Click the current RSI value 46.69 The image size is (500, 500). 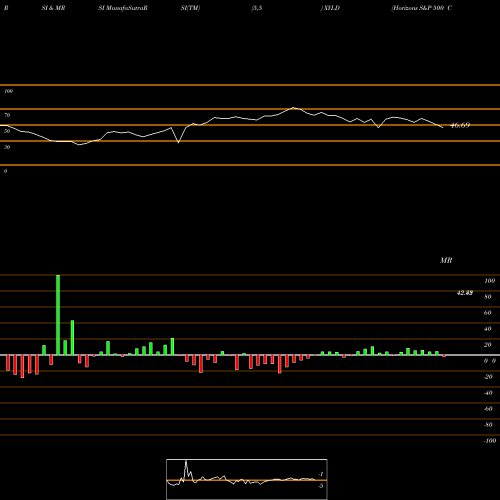[460, 125]
